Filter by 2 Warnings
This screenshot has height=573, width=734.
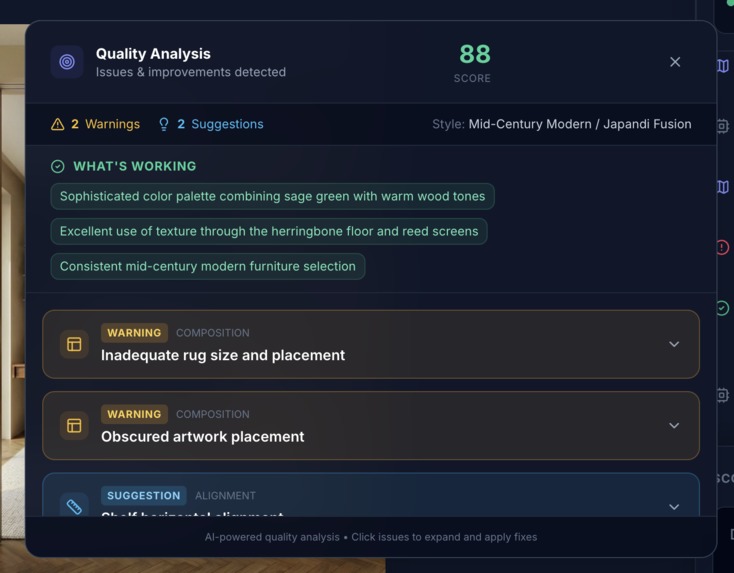pos(95,124)
